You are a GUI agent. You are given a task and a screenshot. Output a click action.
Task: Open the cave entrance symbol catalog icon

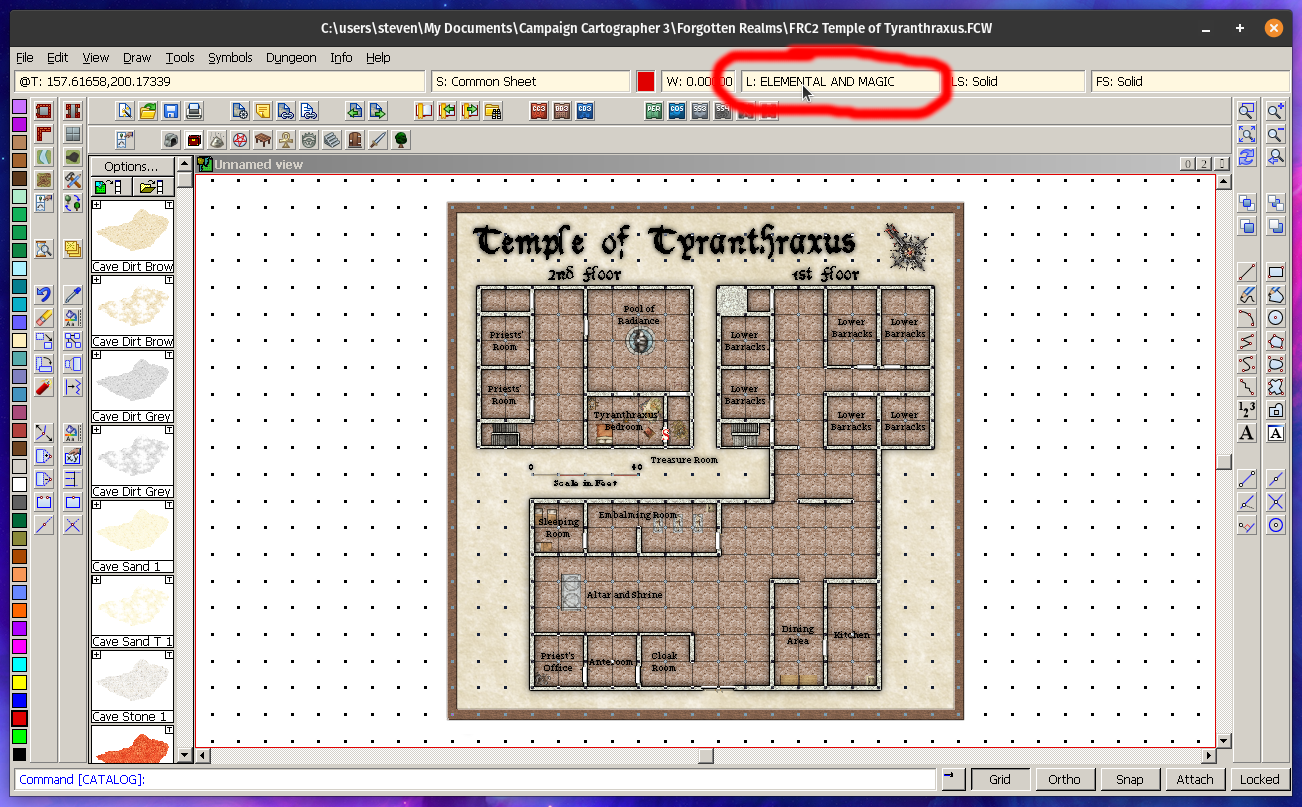point(171,140)
